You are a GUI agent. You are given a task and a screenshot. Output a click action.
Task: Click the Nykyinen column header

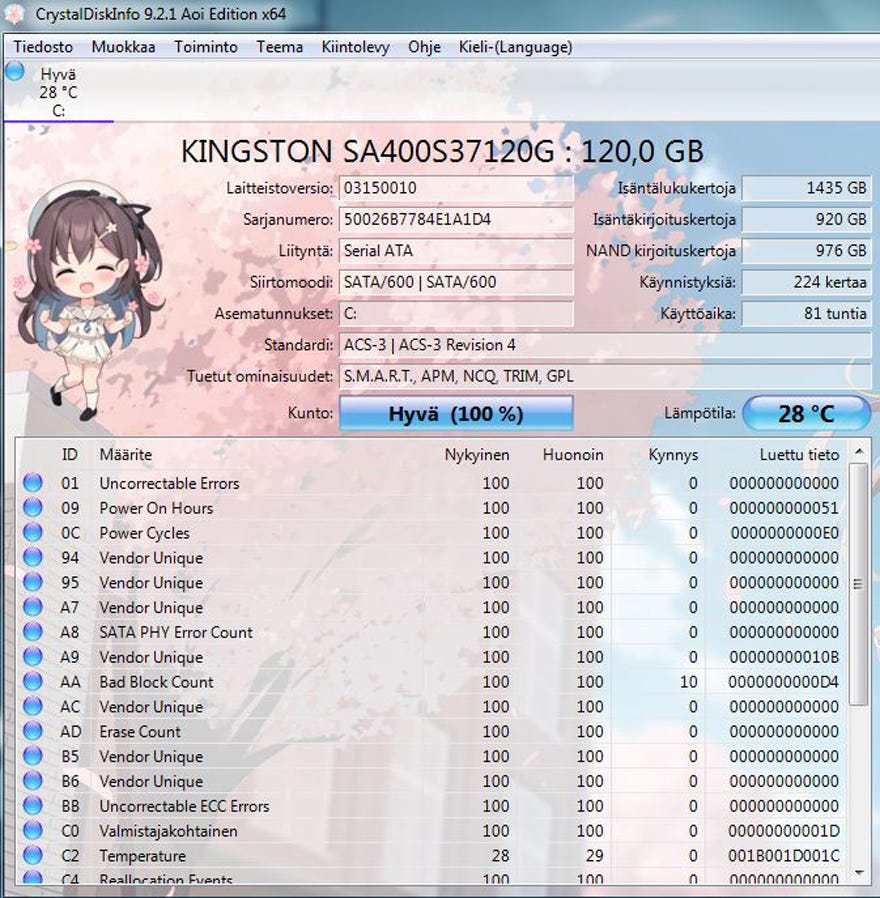[x=476, y=455]
